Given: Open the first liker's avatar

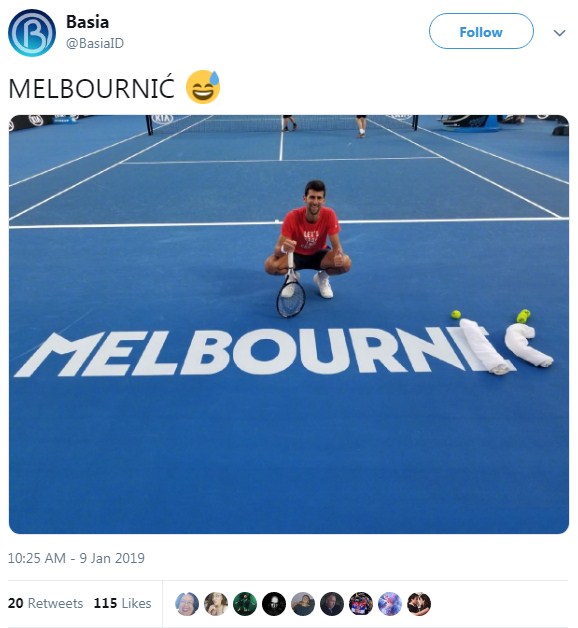Looking at the screenshot, I should pos(187,604).
